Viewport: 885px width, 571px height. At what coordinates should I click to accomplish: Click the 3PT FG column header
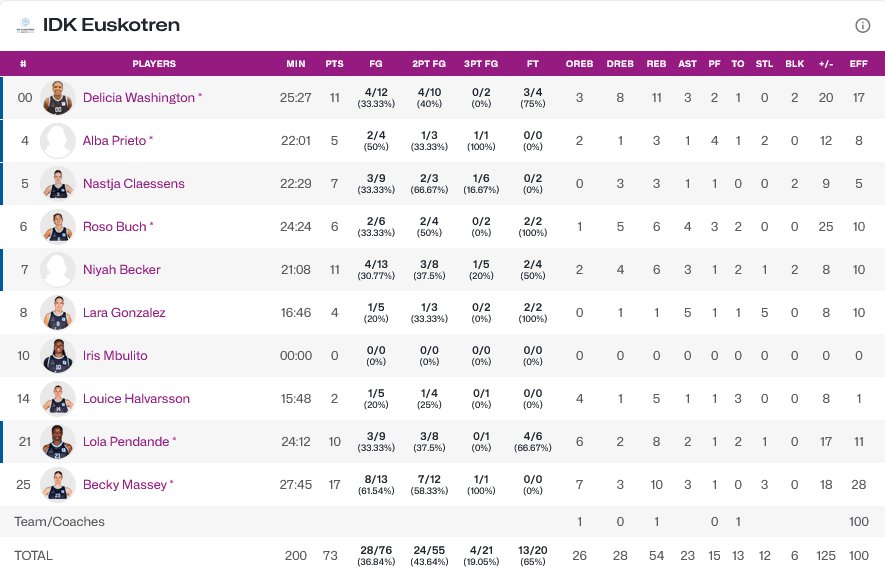(x=481, y=64)
